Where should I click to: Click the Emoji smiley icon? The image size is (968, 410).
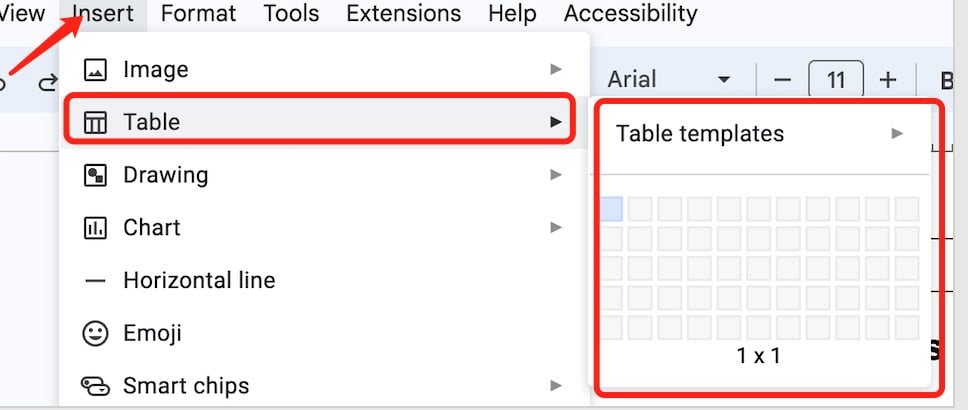95,333
